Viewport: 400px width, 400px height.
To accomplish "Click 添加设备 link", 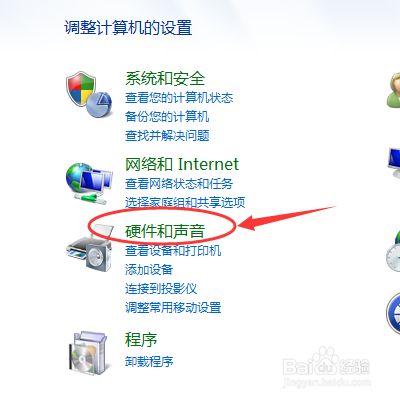I will point(149,270).
